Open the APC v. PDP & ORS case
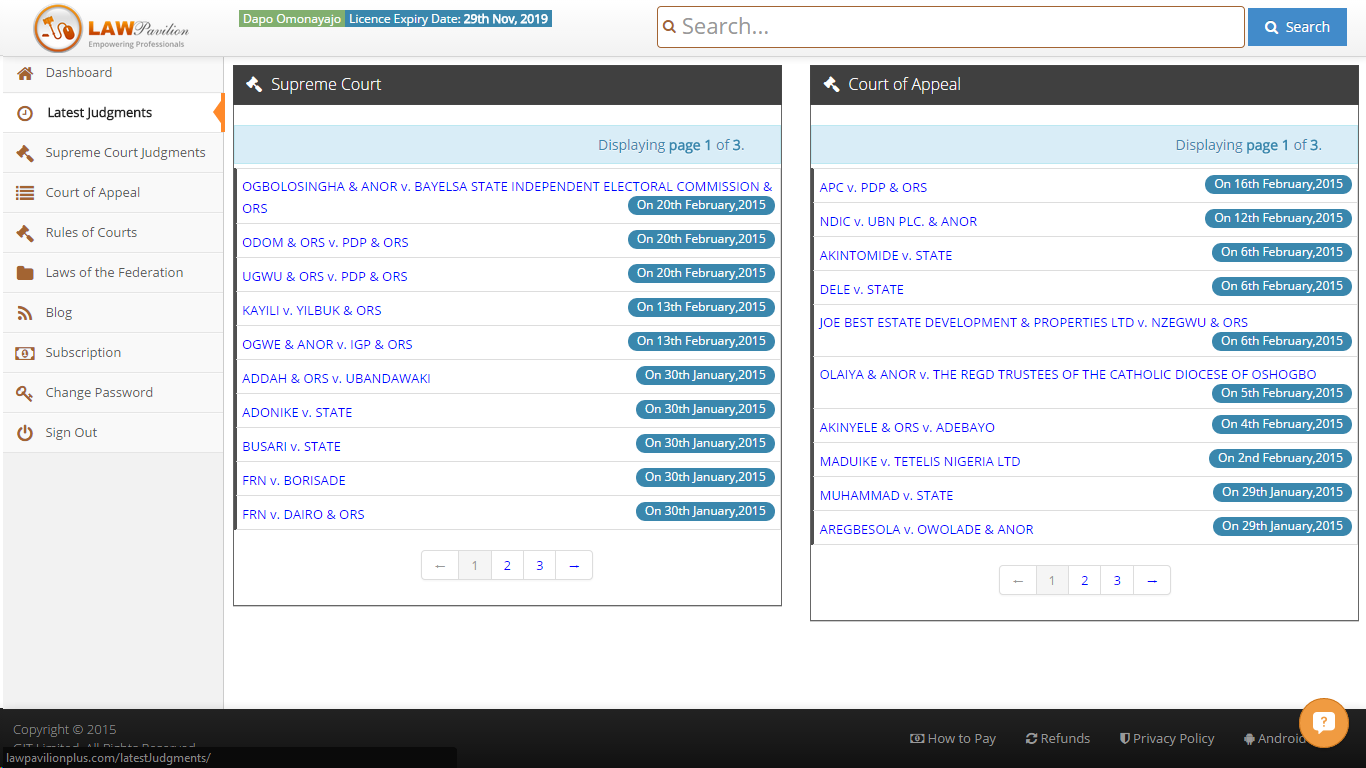The image size is (1366, 768). tap(873, 188)
